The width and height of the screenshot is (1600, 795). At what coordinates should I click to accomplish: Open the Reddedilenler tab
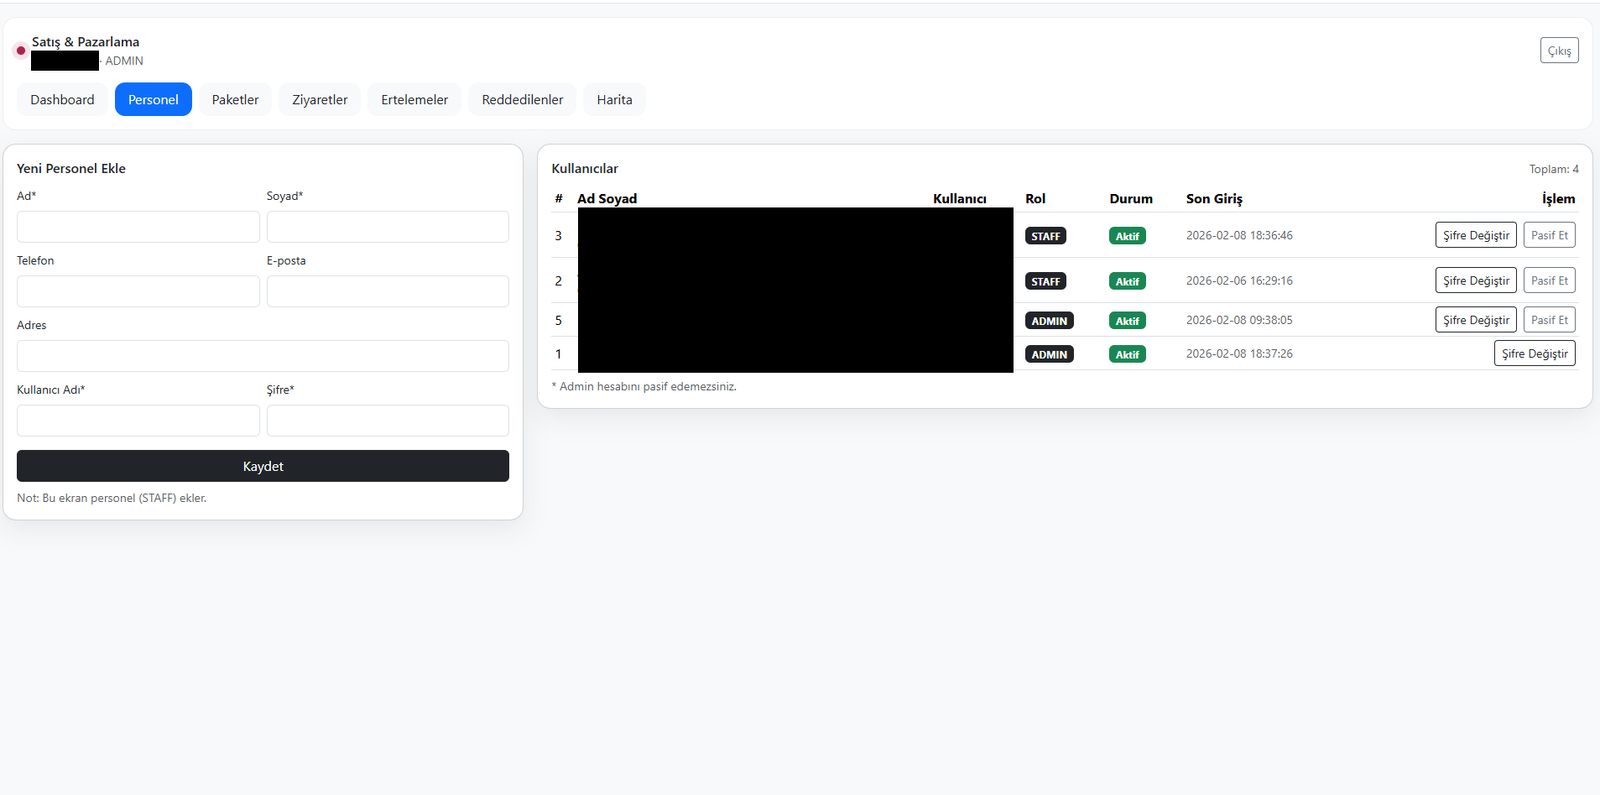click(x=522, y=100)
